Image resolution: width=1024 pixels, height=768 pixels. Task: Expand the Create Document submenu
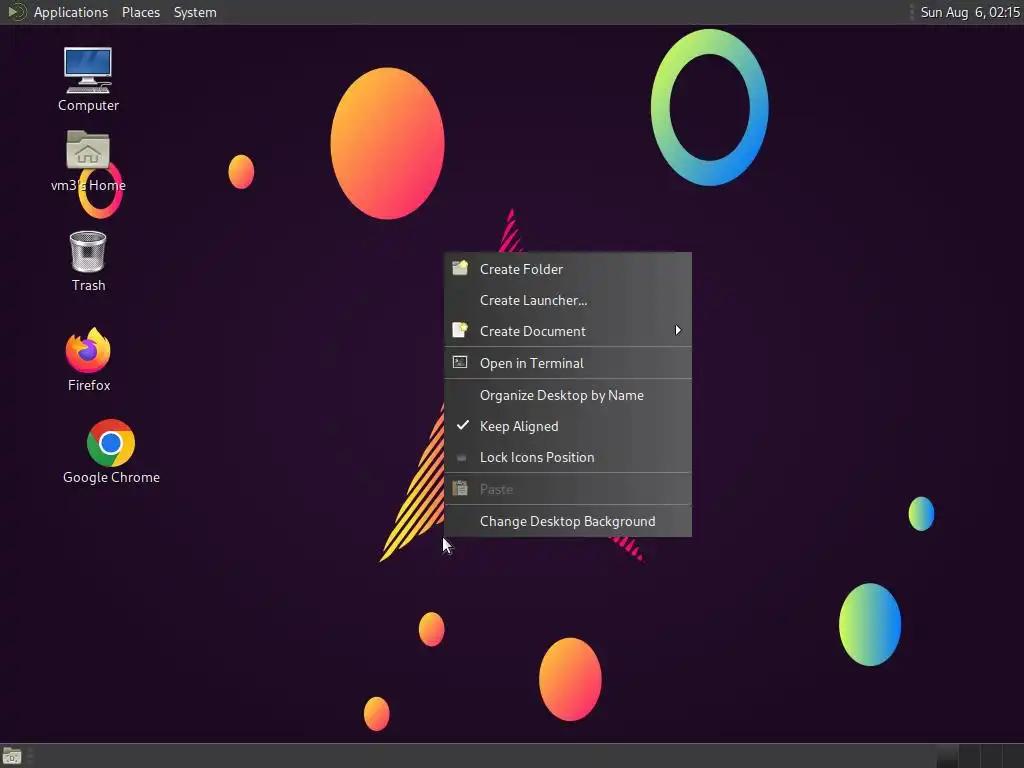click(568, 331)
